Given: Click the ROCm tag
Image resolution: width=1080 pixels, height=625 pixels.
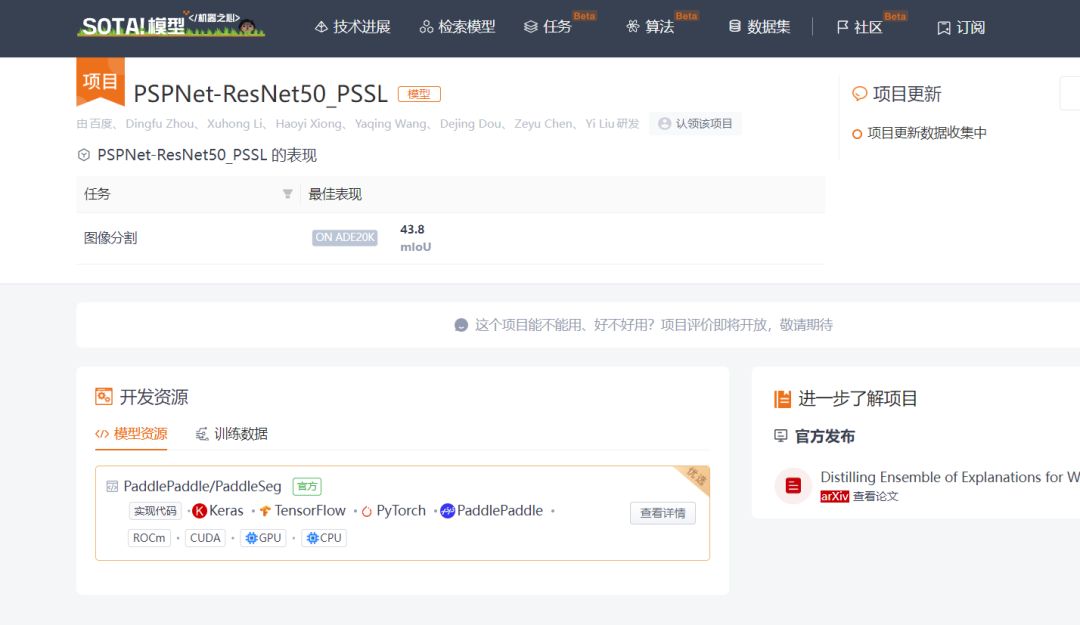Looking at the screenshot, I should tap(149, 538).
